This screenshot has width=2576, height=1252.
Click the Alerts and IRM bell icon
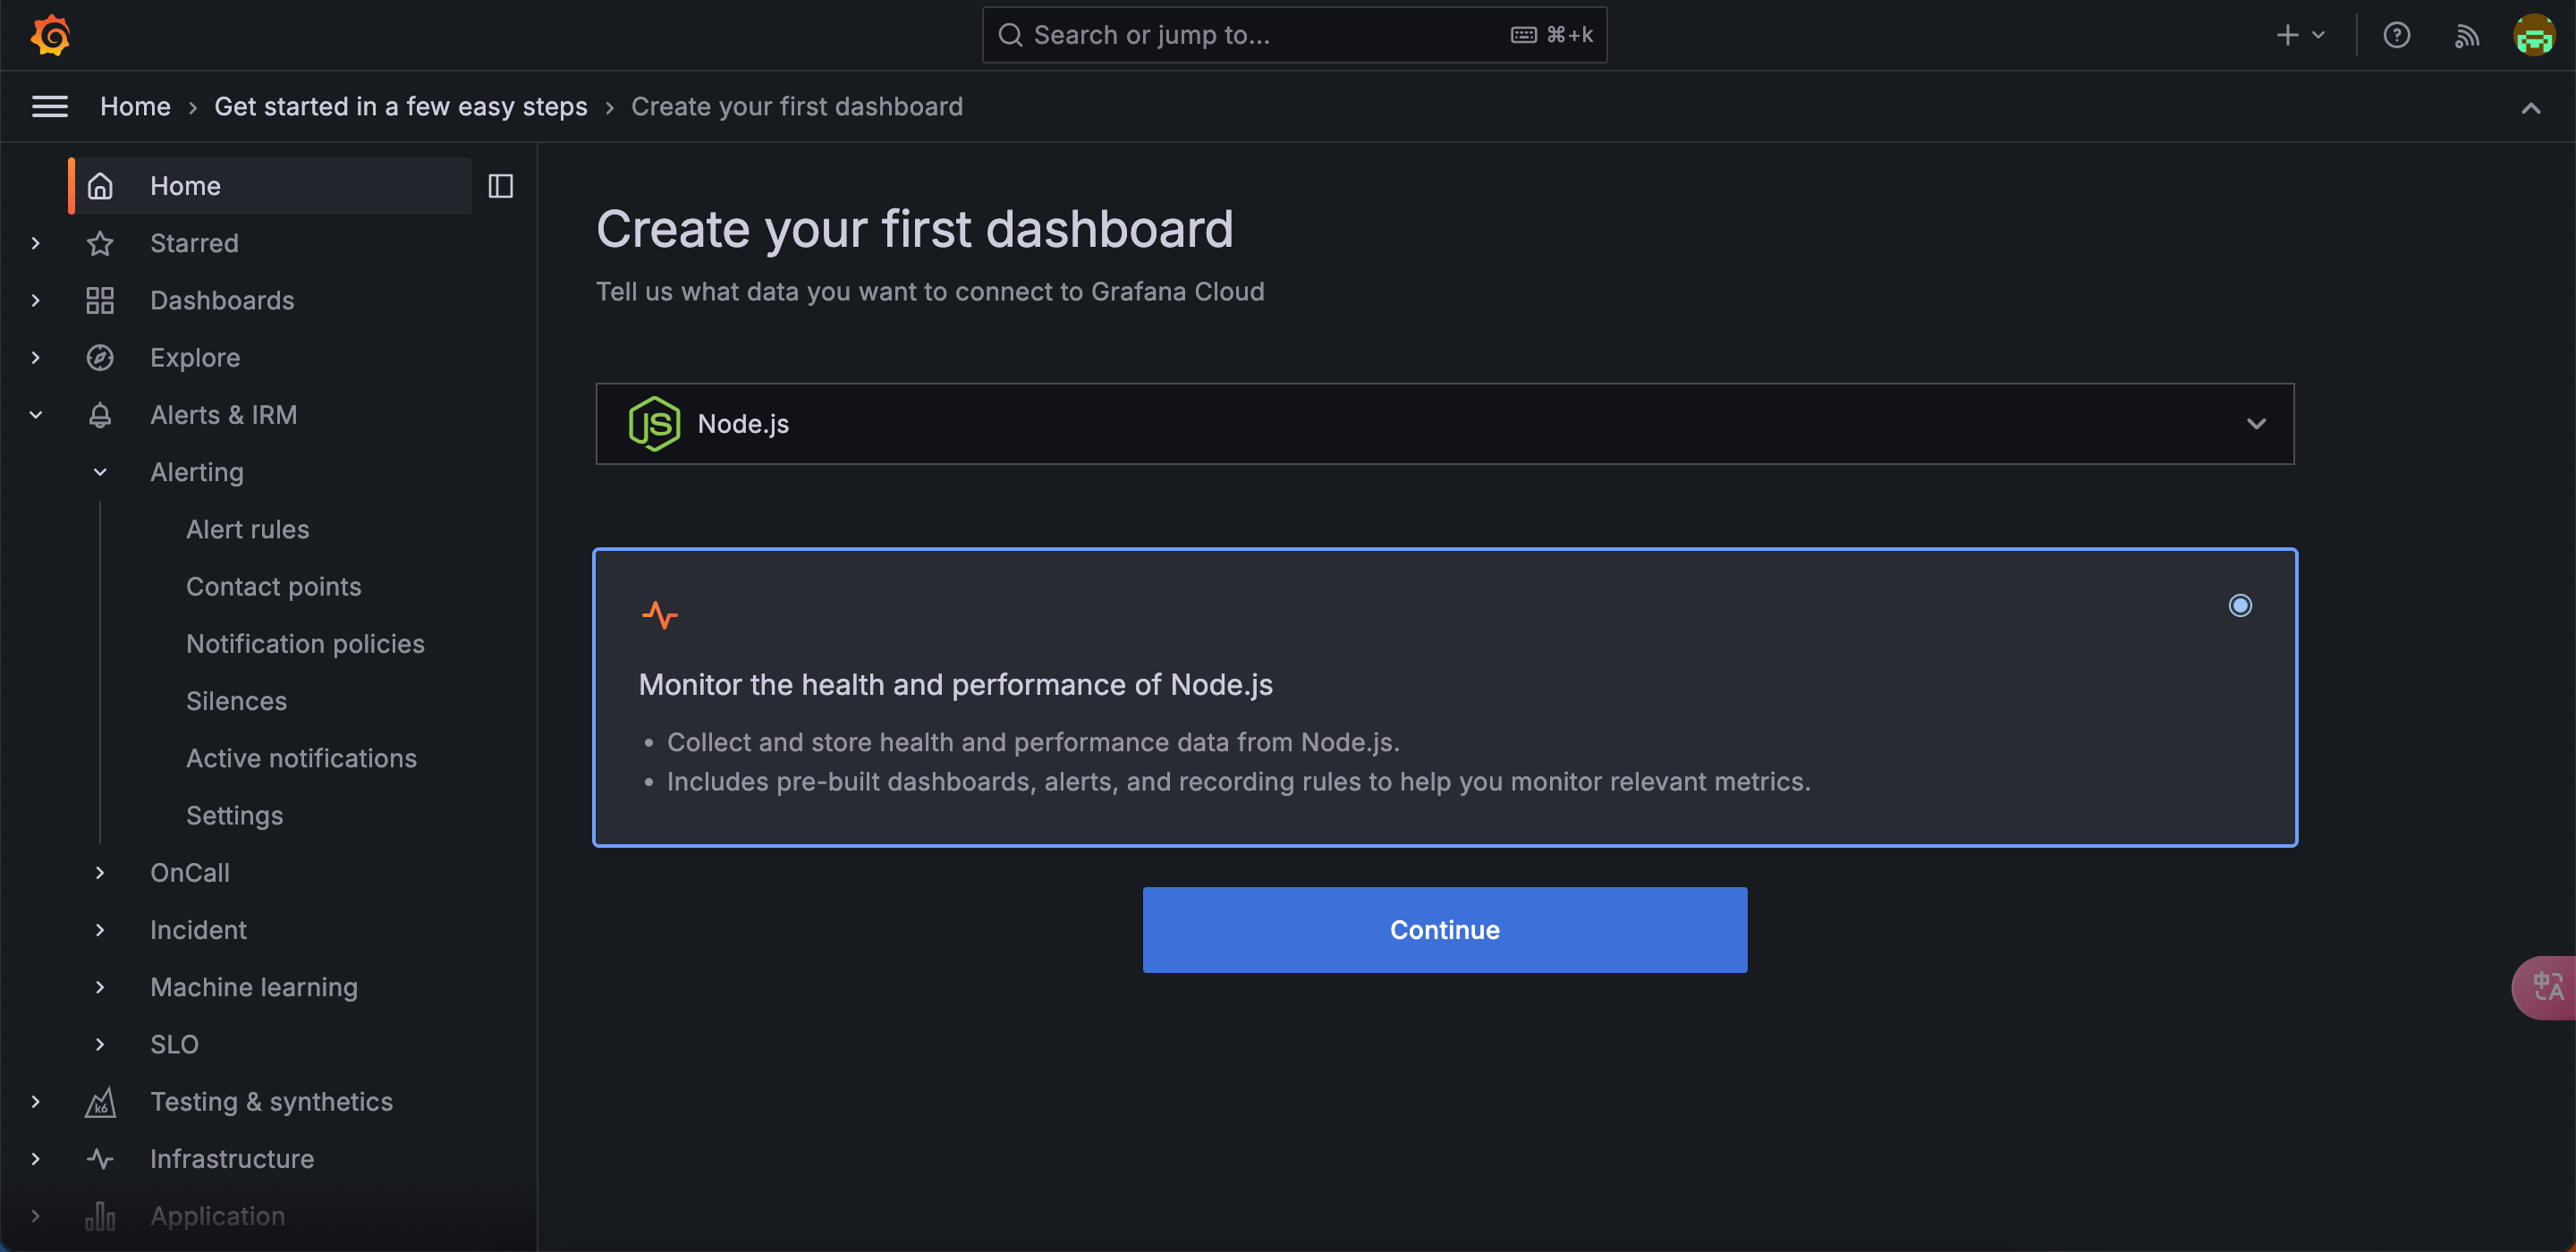pos(100,414)
